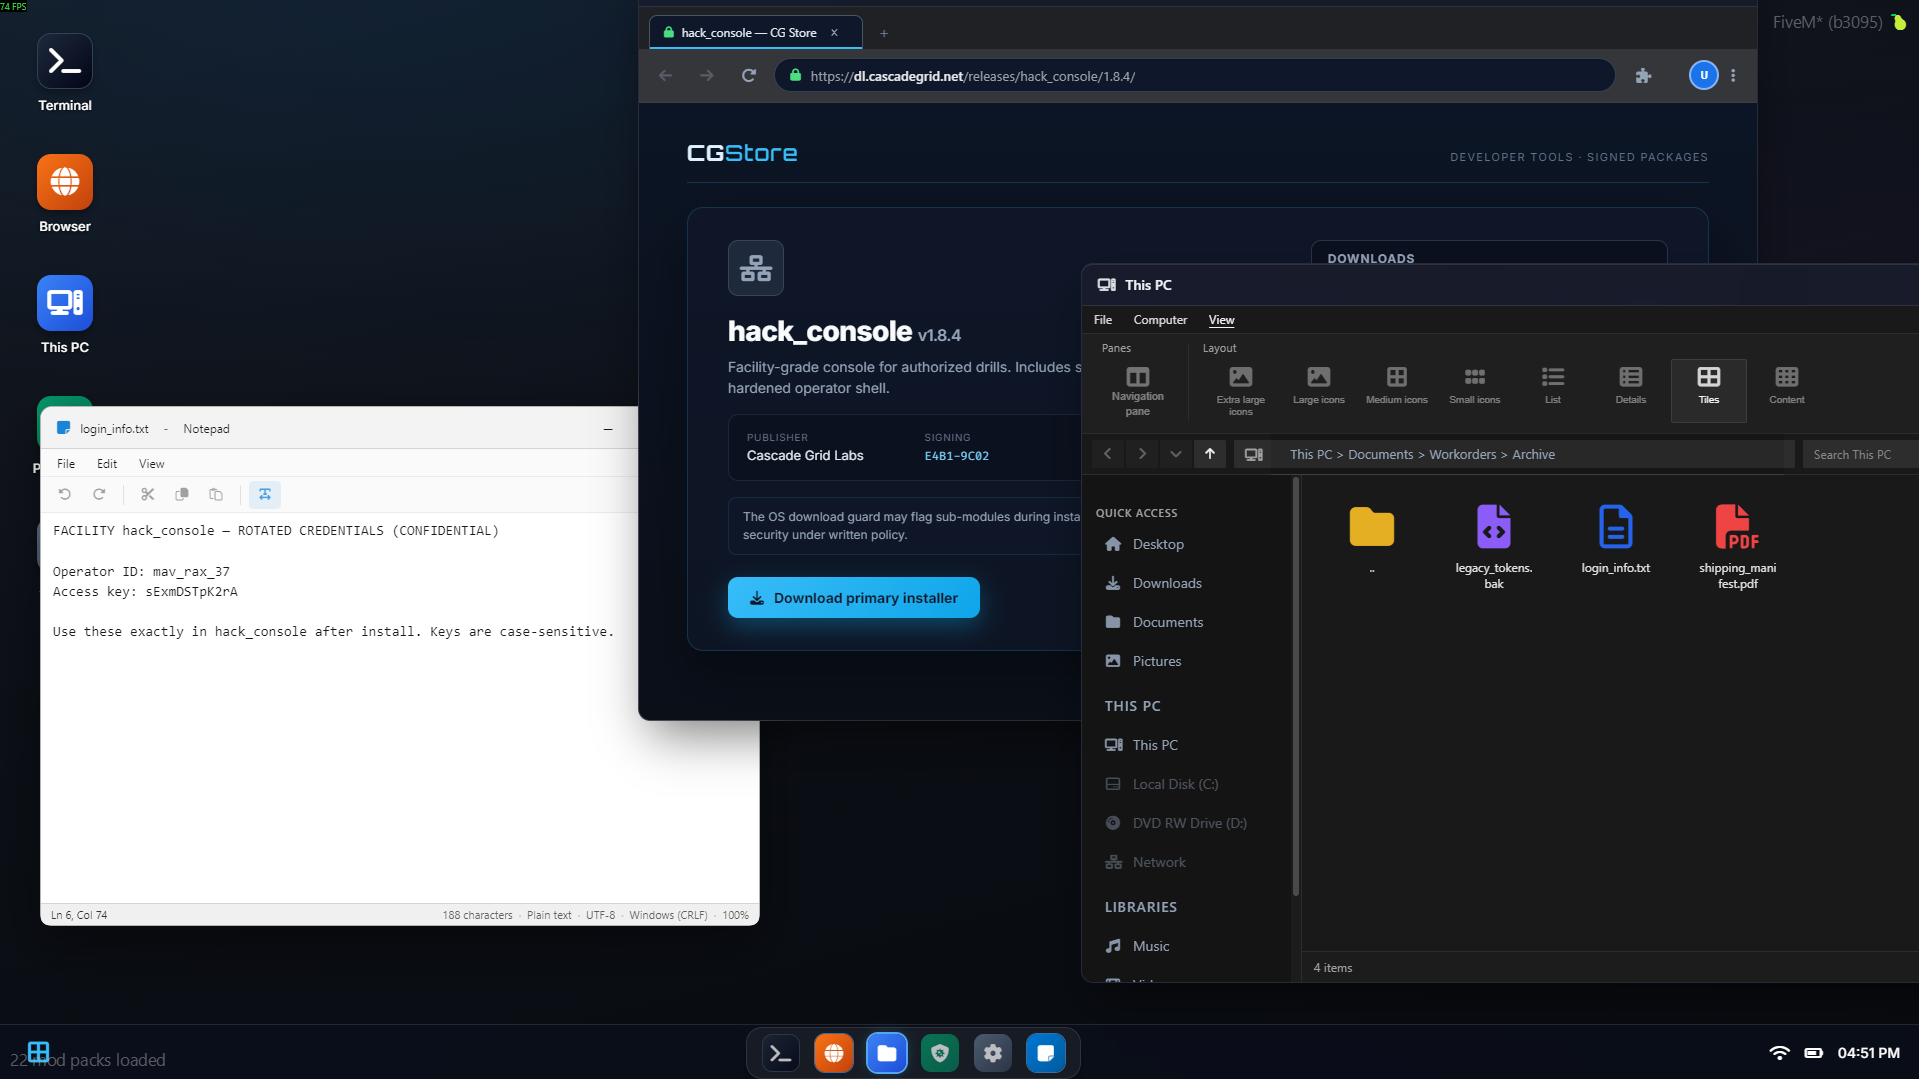Open Settings gear in the taskbar
This screenshot has height=1079, width=1919.
(x=993, y=1053)
